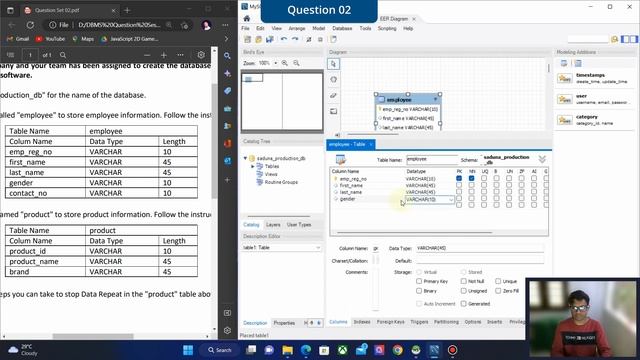Click the Windows Start button
This screenshot has width=640, height=360.
click(x=188, y=350)
